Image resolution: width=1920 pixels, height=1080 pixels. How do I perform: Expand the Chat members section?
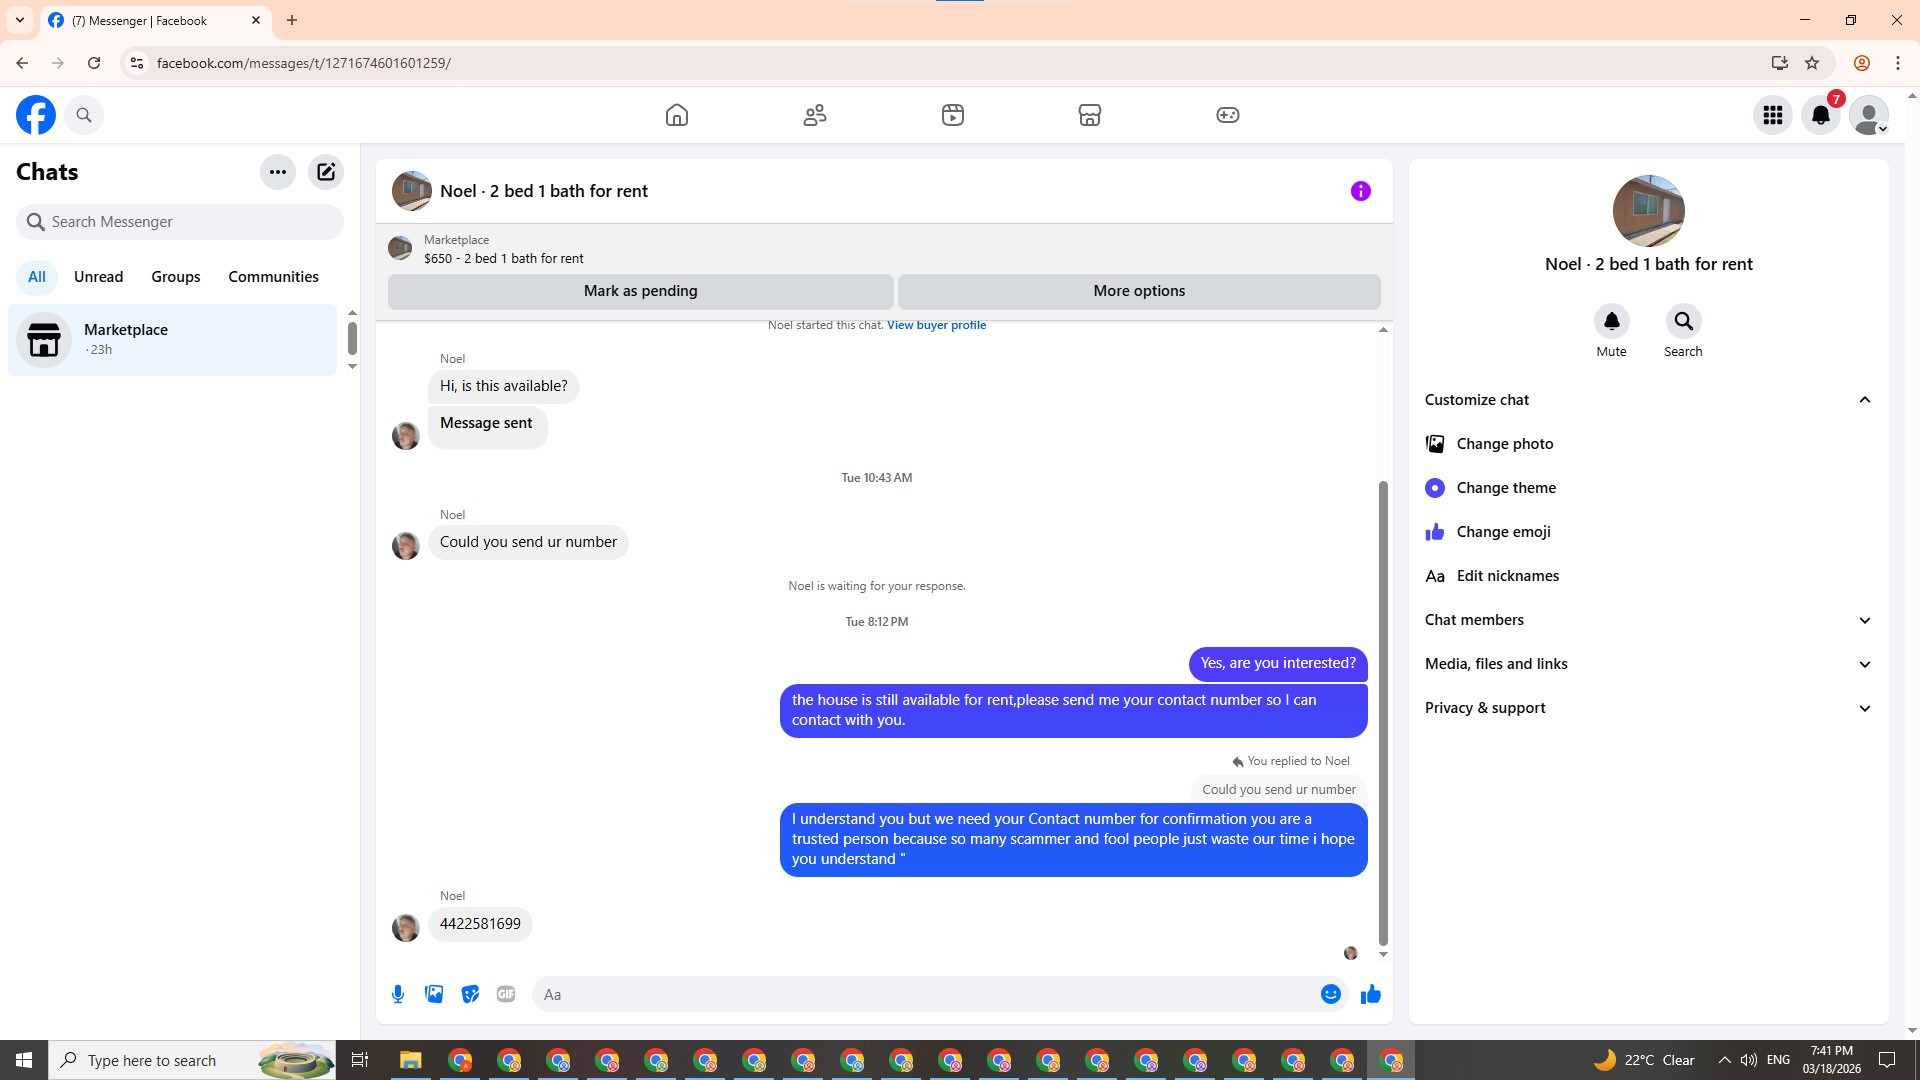coord(1864,620)
